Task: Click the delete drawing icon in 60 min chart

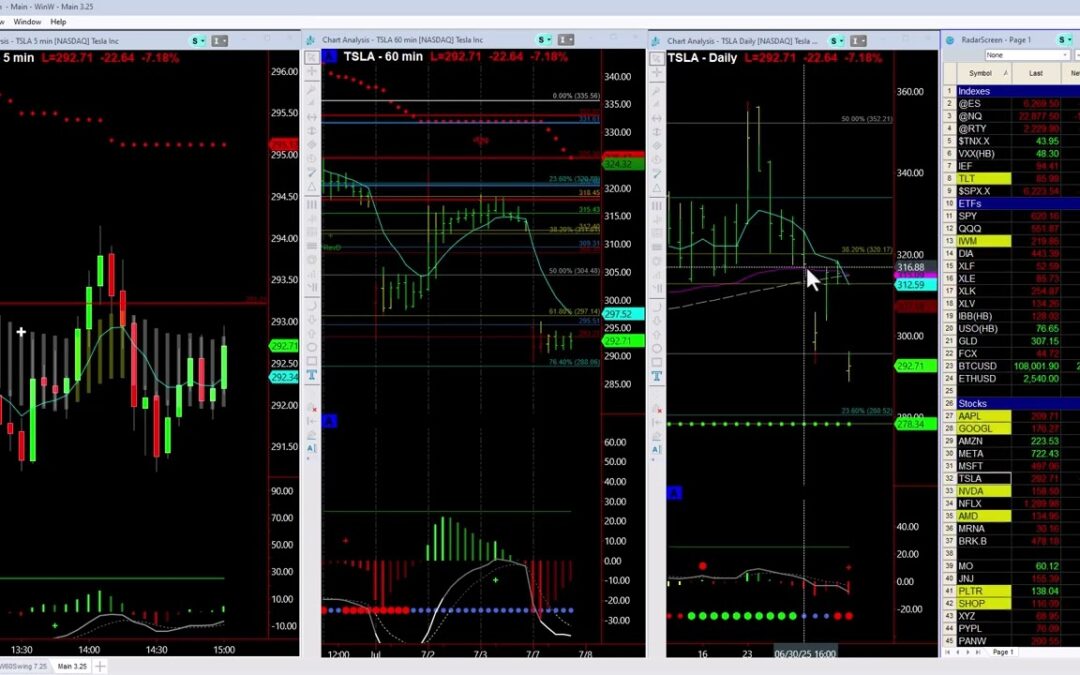Action: [x=311, y=407]
